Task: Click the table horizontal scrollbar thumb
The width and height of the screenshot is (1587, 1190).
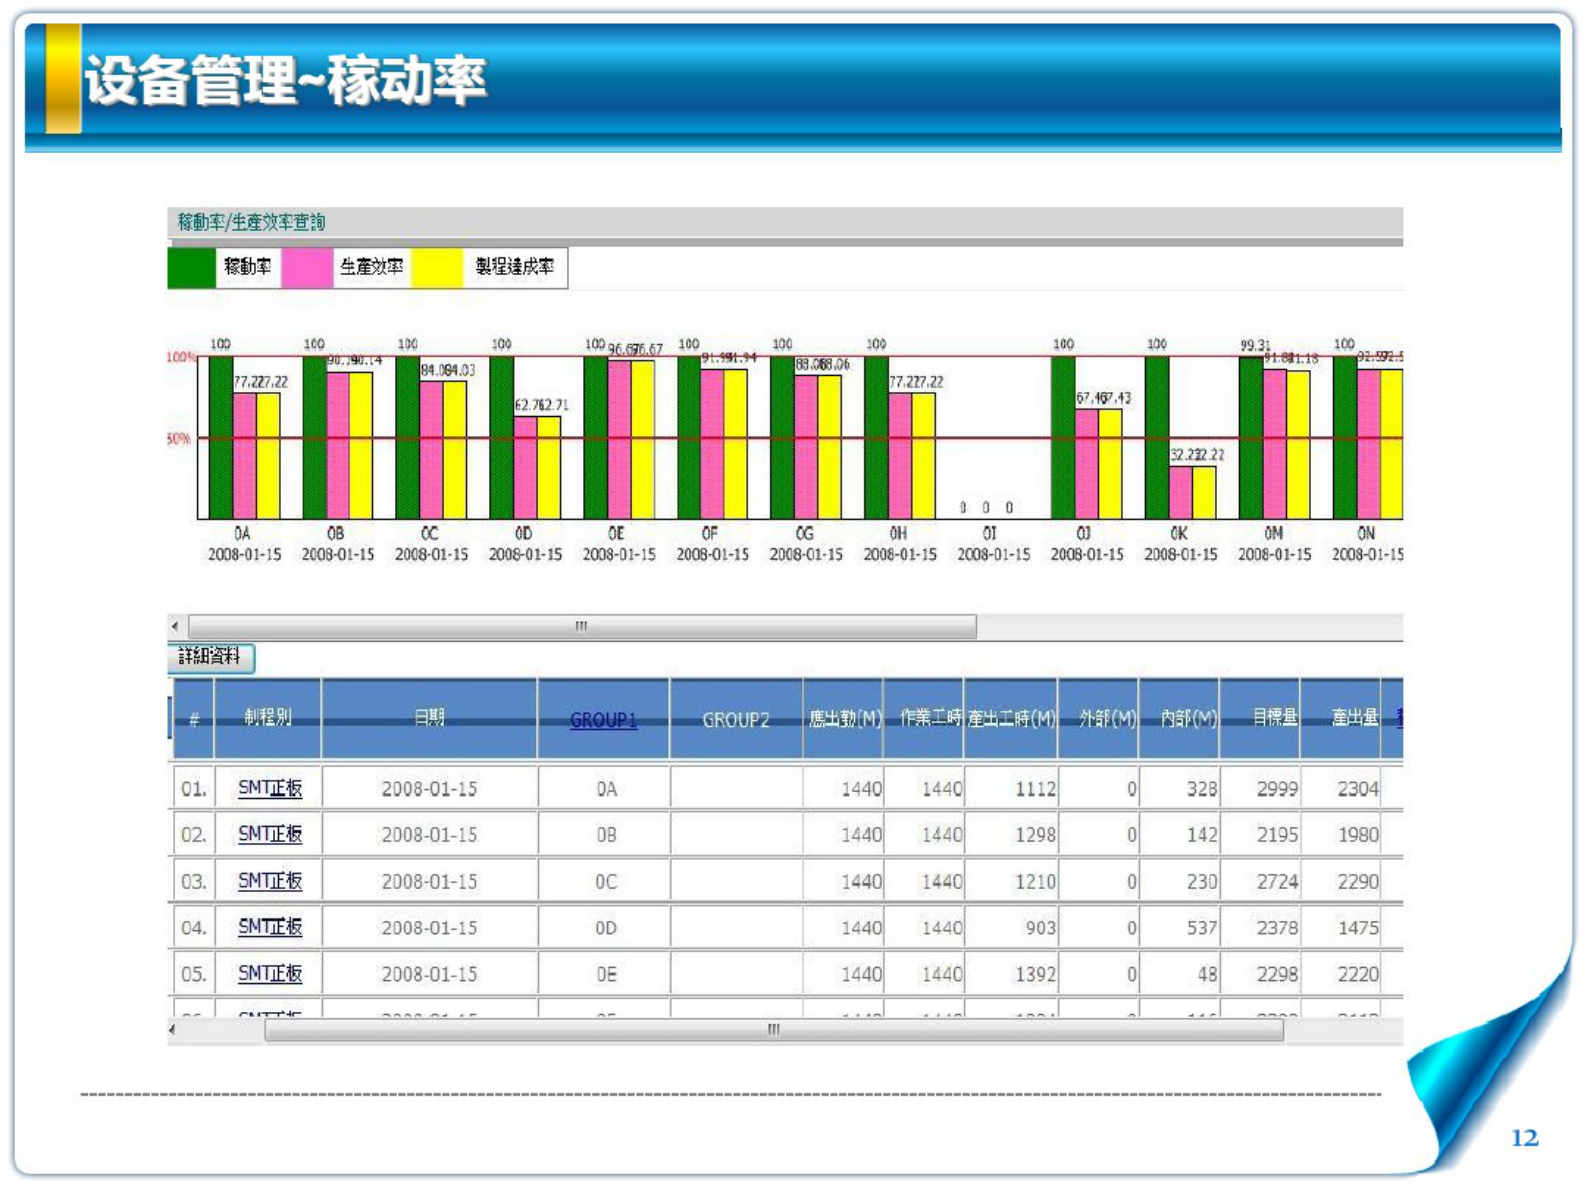Action: coord(774,1029)
